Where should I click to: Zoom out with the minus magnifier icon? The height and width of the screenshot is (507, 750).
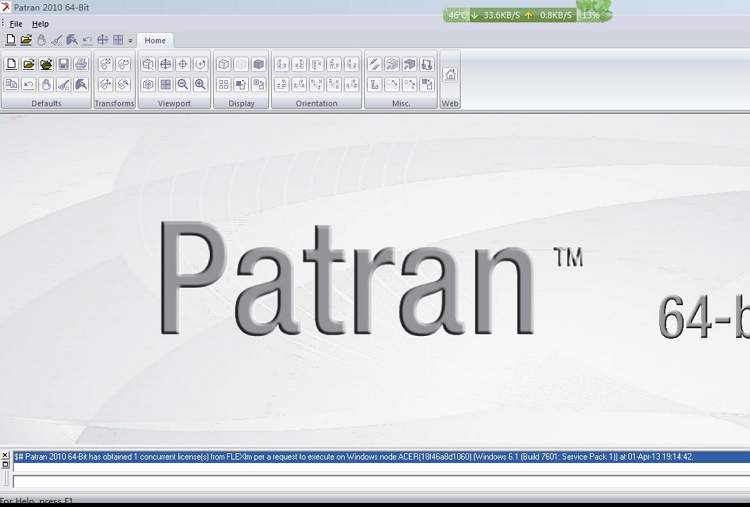coord(183,85)
